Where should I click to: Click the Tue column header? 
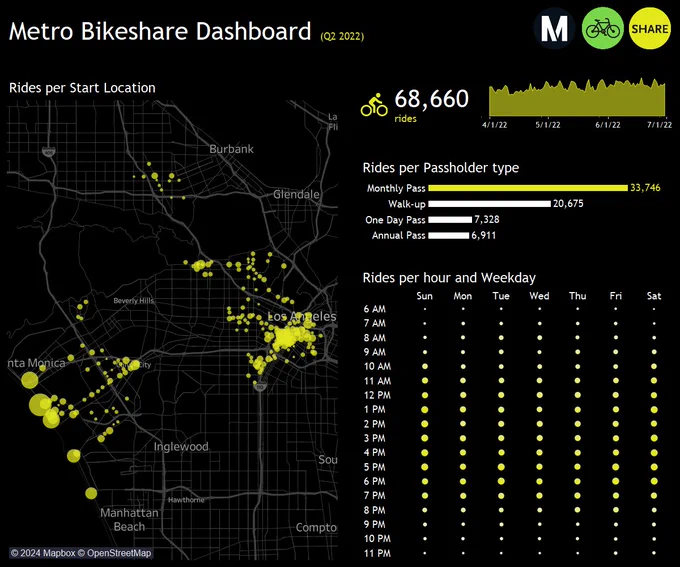click(x=501, y=296)
